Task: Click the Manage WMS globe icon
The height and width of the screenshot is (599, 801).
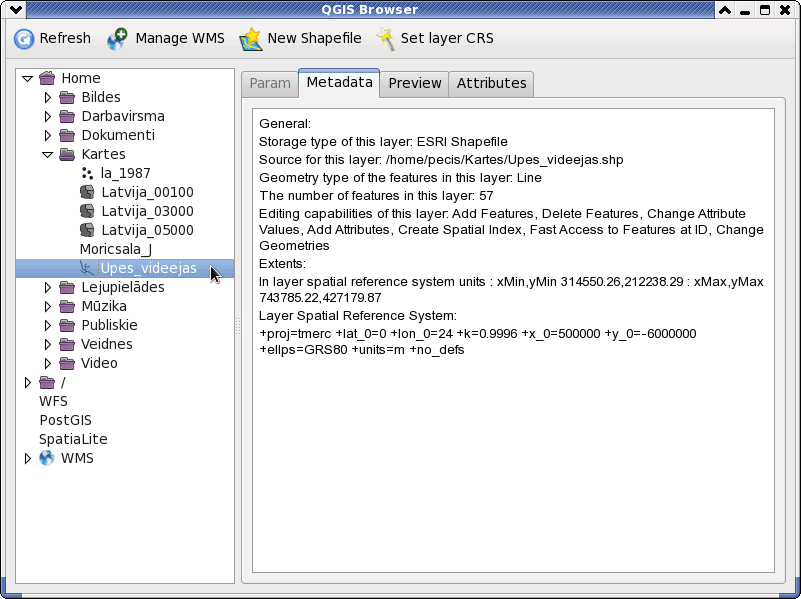Action: tap(117, 39)
